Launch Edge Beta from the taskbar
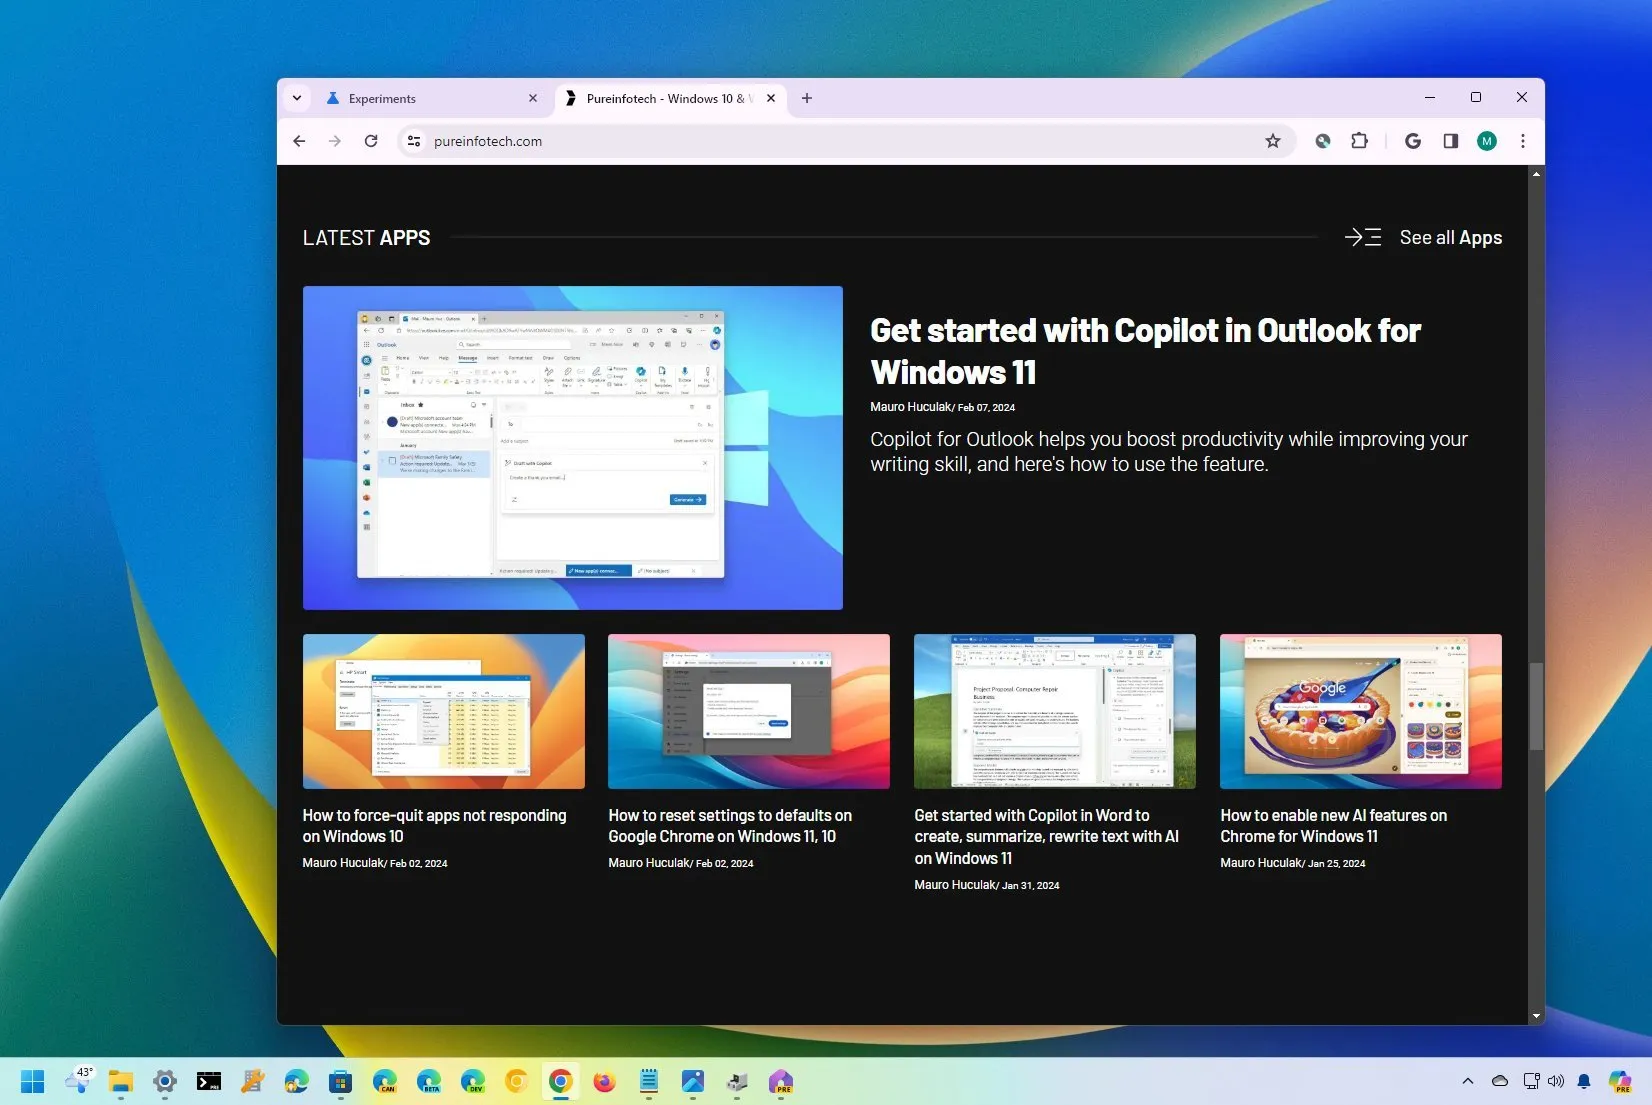Viewport: 1652px width, 1105px height. tap(429, 1081)
